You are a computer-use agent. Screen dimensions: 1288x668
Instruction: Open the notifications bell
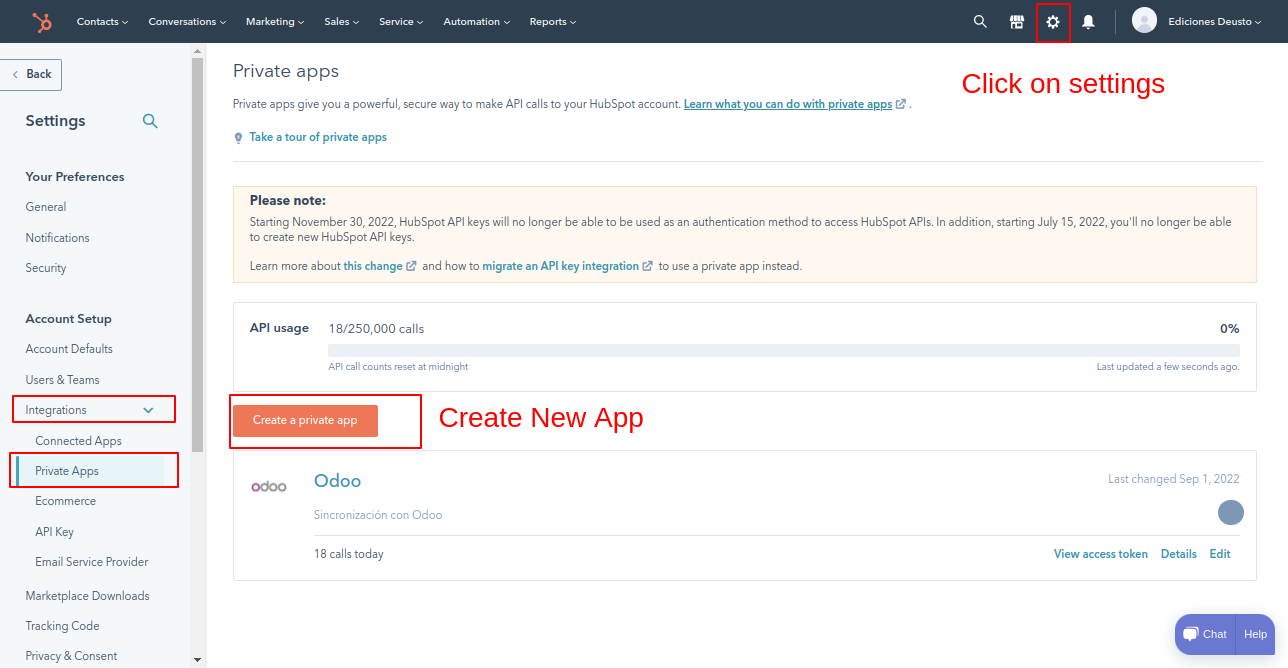tap(1089, 21)
